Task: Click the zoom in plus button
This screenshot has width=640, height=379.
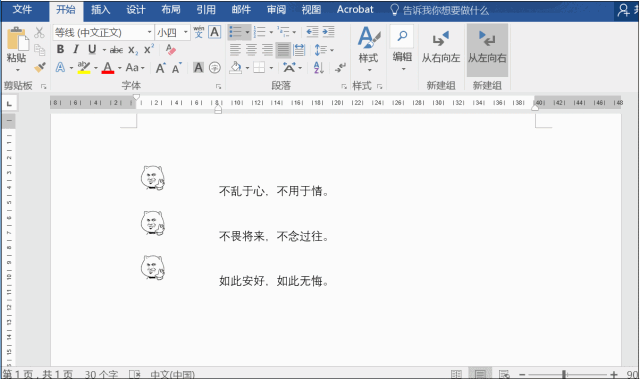Action: [613, 374]
